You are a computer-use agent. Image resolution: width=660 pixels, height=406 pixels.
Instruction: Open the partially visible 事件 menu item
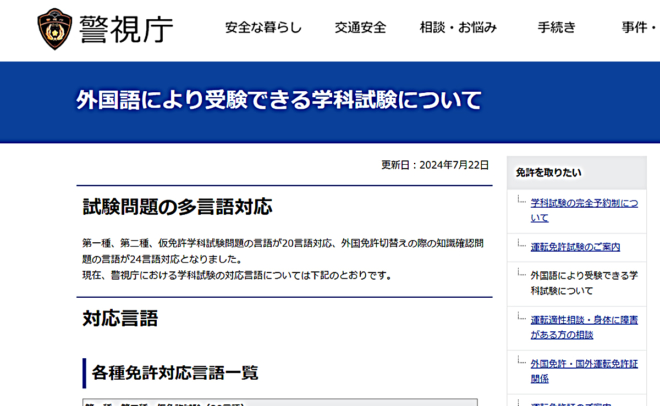coord(639,28)
